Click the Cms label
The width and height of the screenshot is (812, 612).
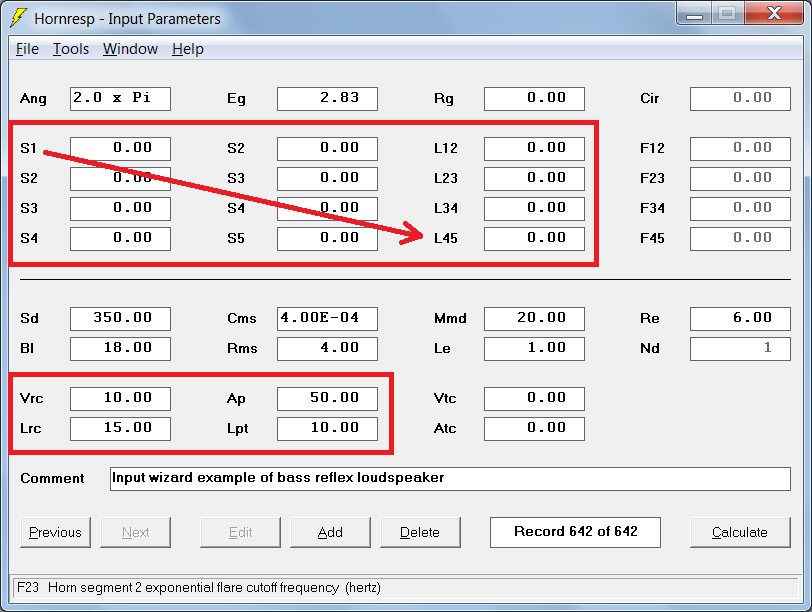coord(242,319)
